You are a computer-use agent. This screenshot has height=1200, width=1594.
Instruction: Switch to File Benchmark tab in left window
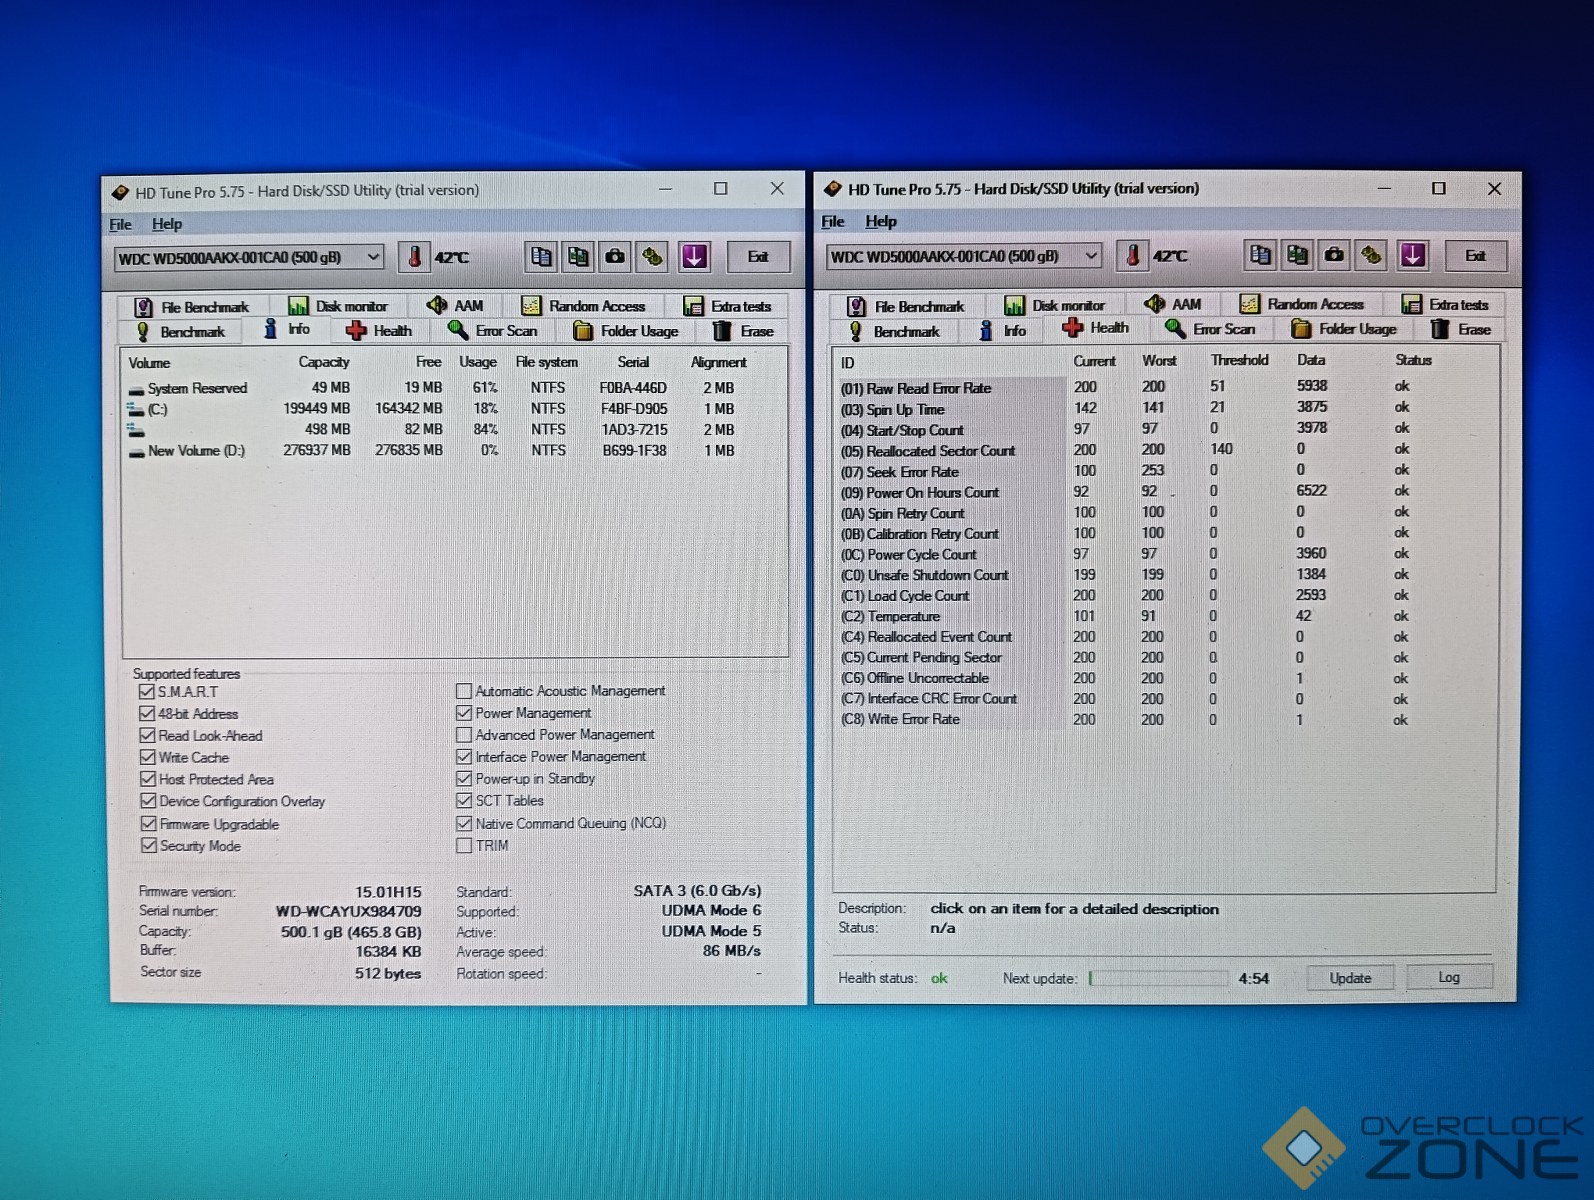click(x=191, y=307)
